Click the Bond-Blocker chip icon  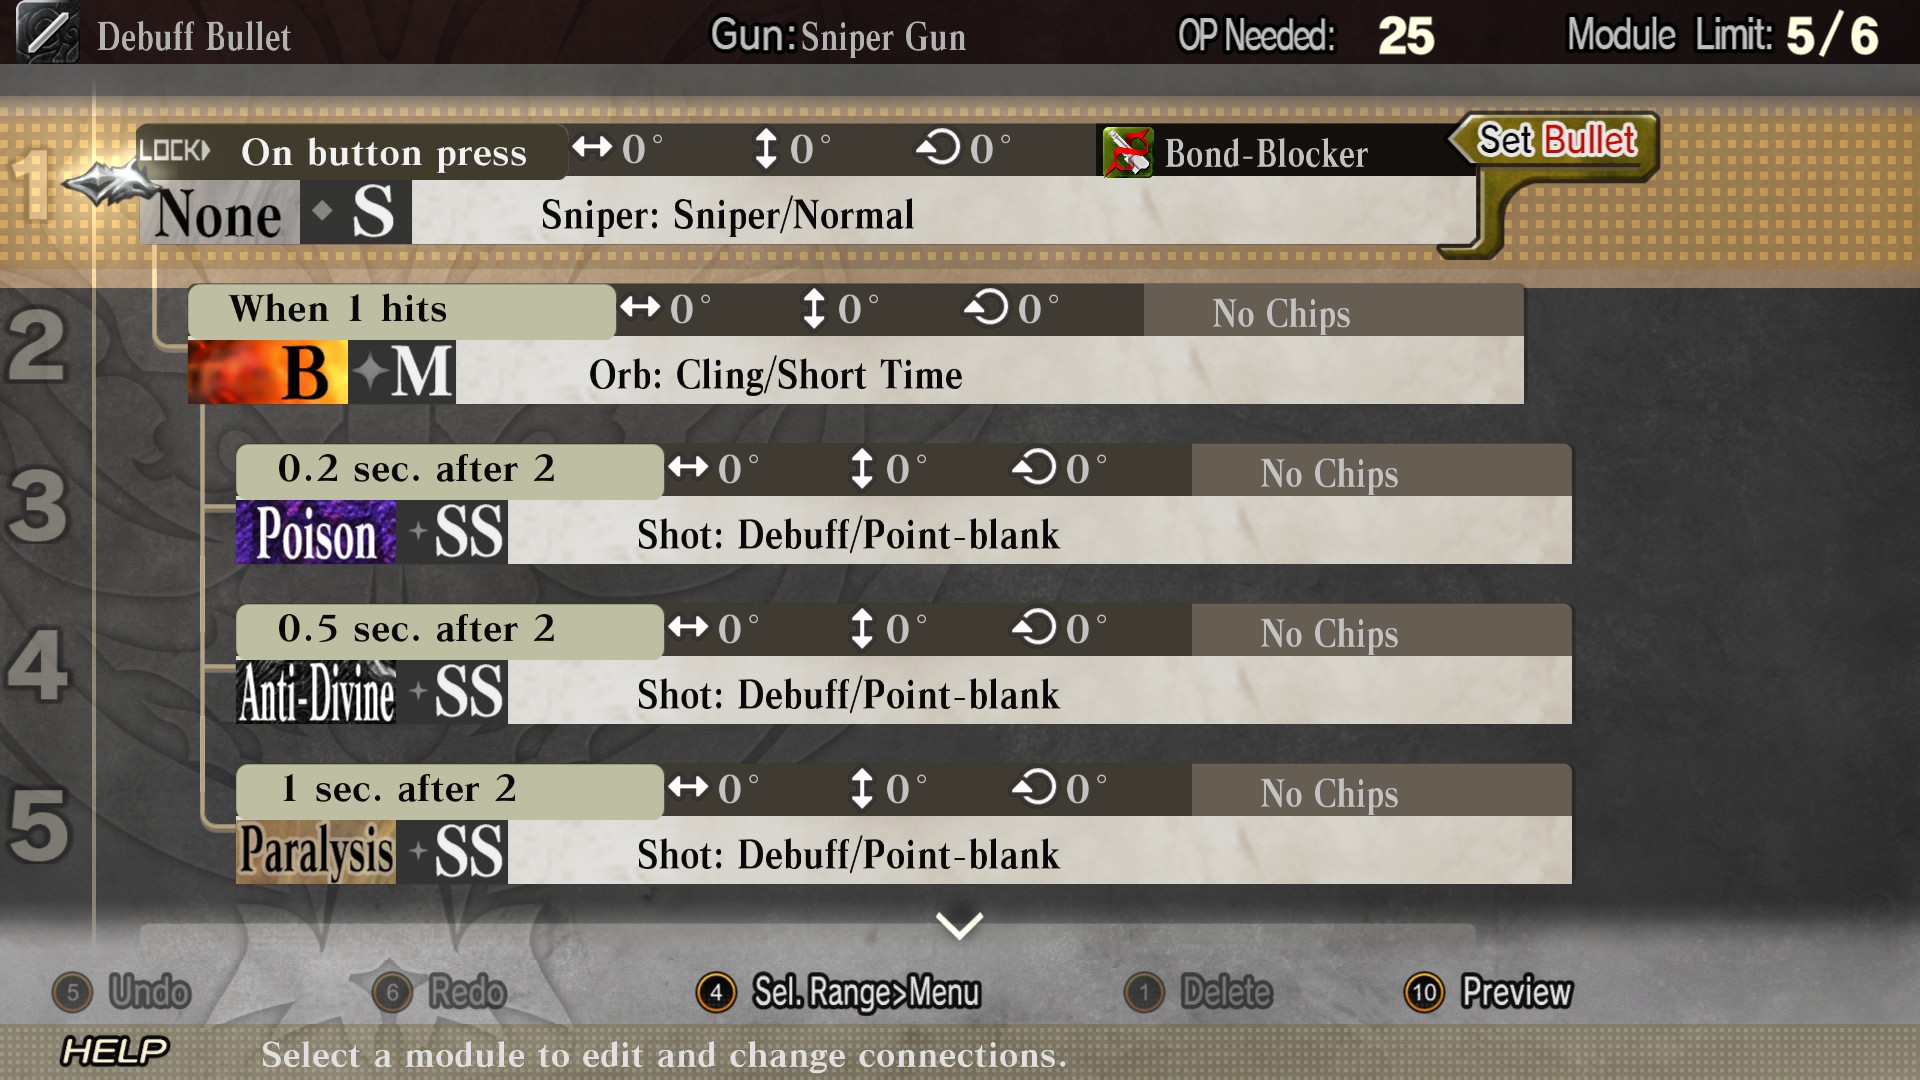click(1127, 153)
